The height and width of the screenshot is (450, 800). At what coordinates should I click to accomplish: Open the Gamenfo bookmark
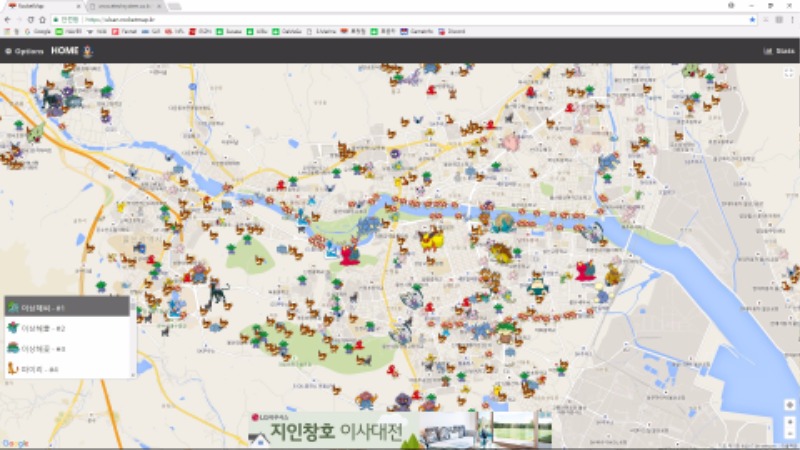(x=417, y=32)
